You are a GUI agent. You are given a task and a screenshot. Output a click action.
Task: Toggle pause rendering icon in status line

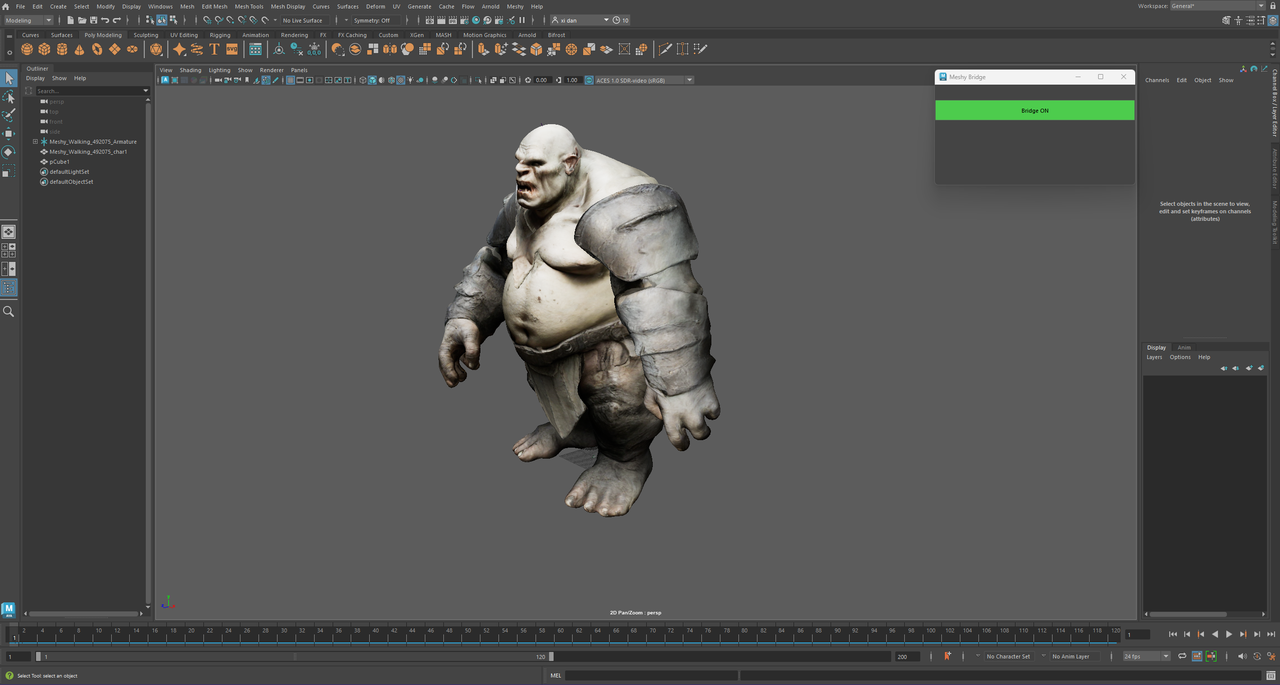pos(523,20)
